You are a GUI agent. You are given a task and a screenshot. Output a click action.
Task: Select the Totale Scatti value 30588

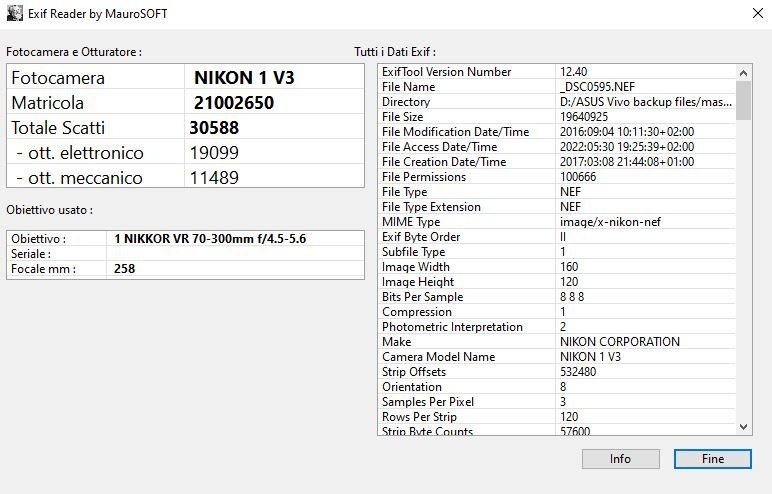point(214,128)
